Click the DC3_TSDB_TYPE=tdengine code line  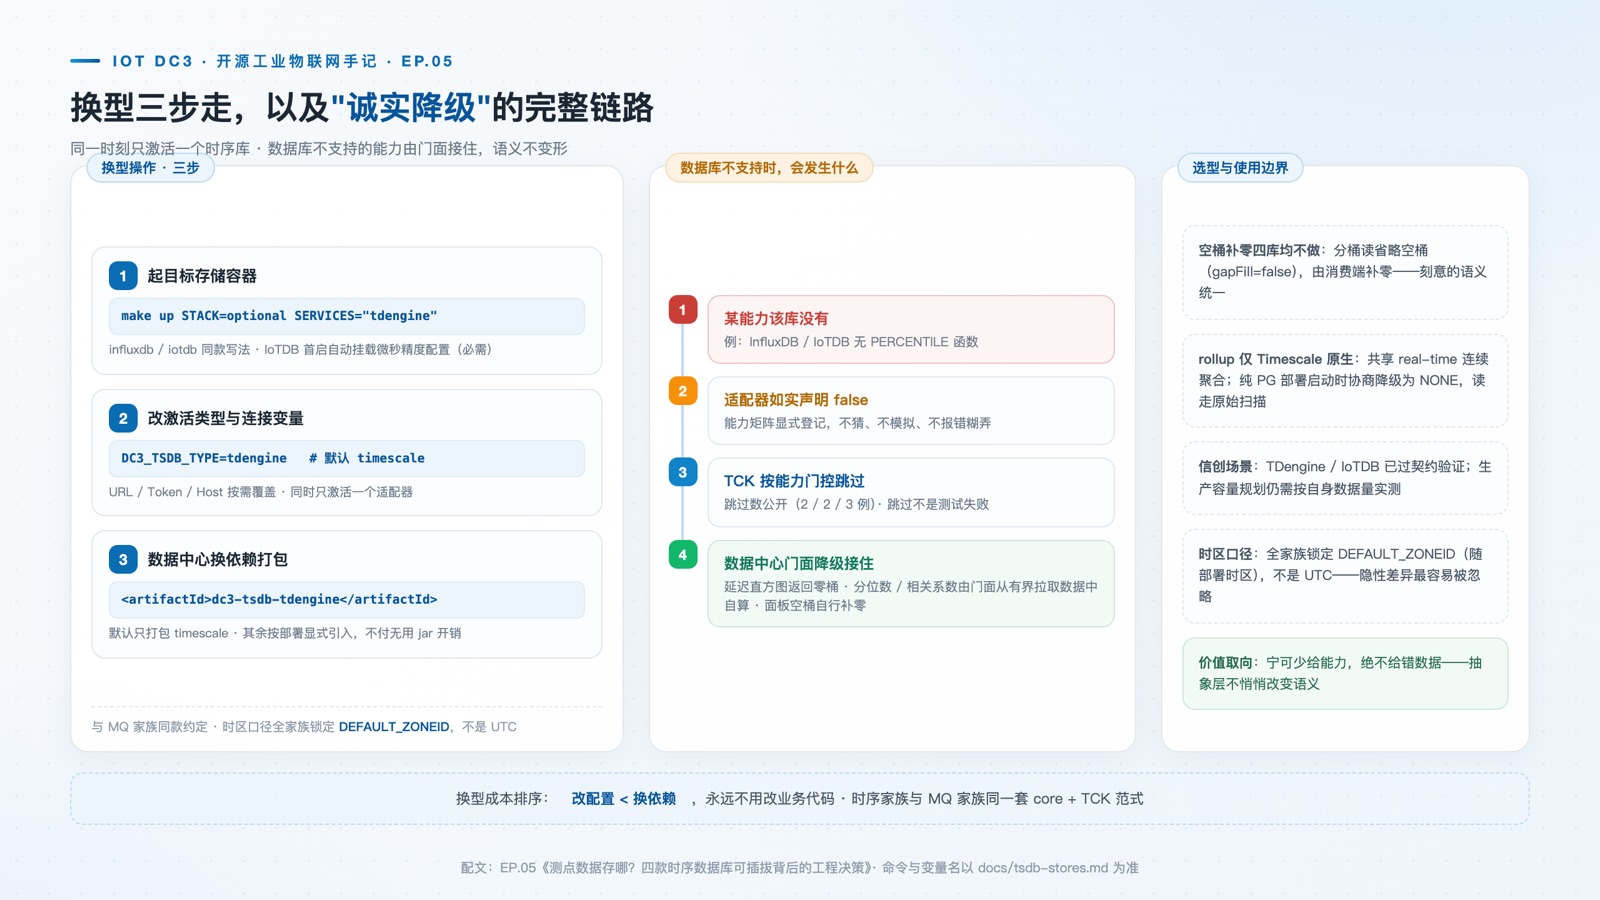click(347, 458)
